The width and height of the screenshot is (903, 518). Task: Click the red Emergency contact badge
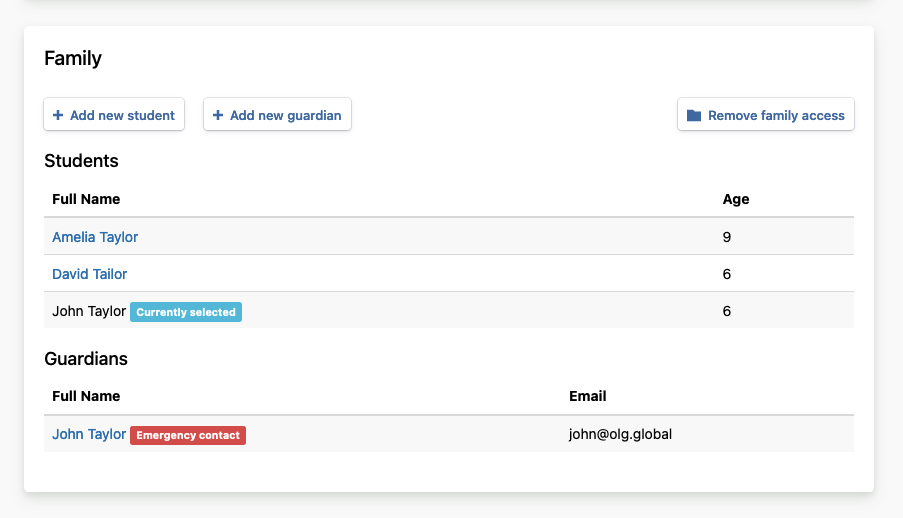(188, 435)
